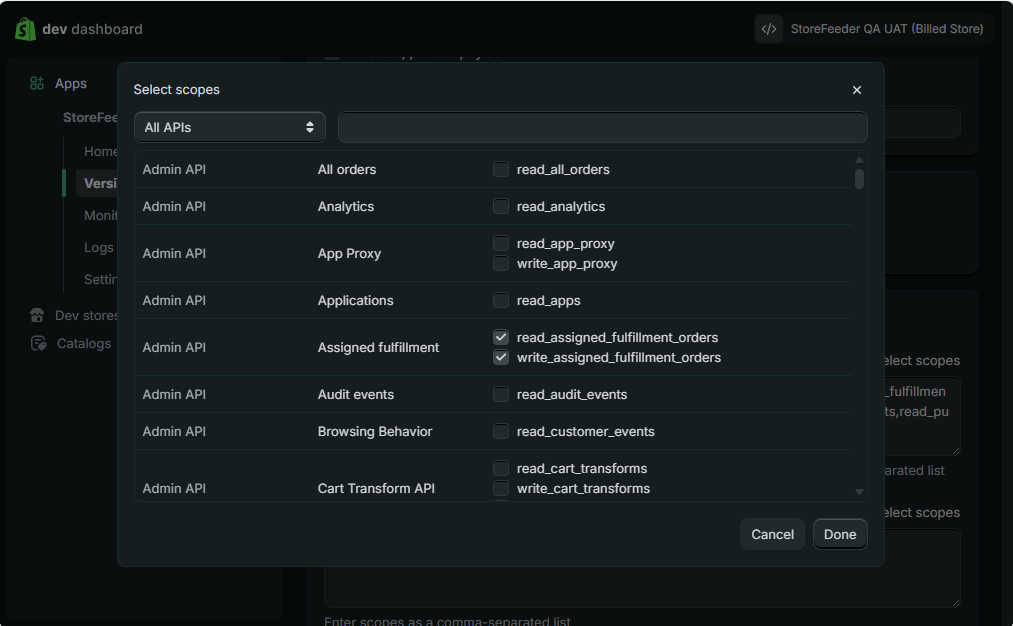Click the Apps grid icon in sidebar
The height and width of the screenshot is (626, 1013).
point(37,84)
